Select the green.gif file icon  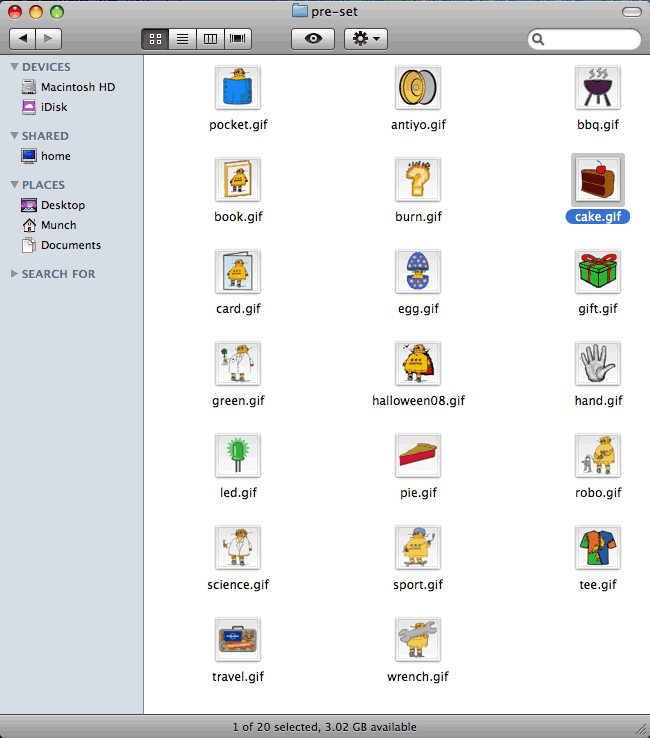tap(238, 363)
